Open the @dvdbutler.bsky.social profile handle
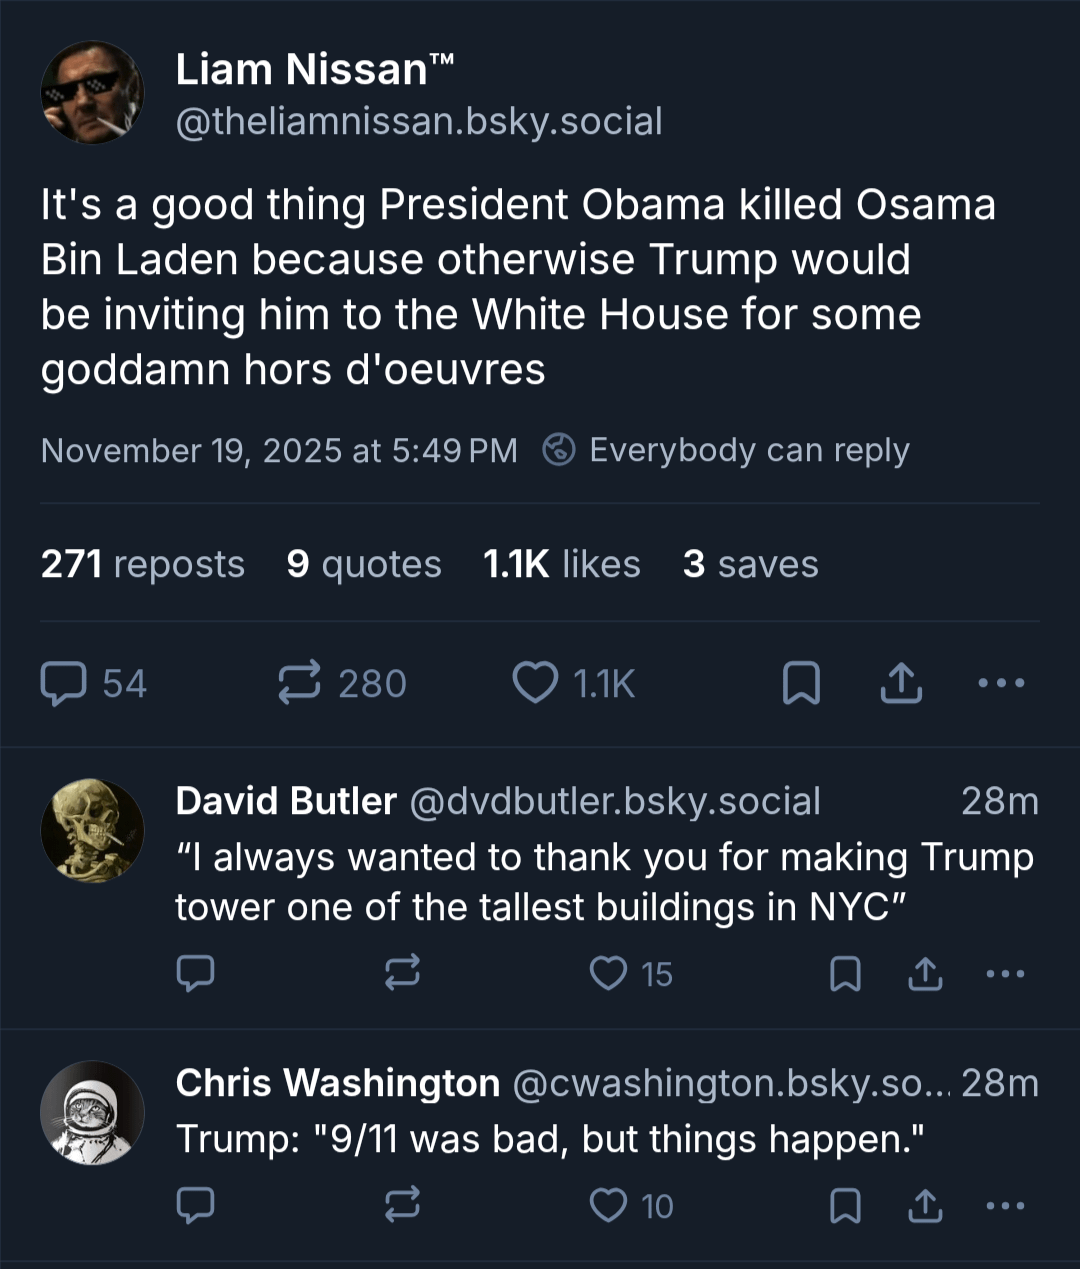This screenshot has height=1269, width=1080. (x=615, y=802)
